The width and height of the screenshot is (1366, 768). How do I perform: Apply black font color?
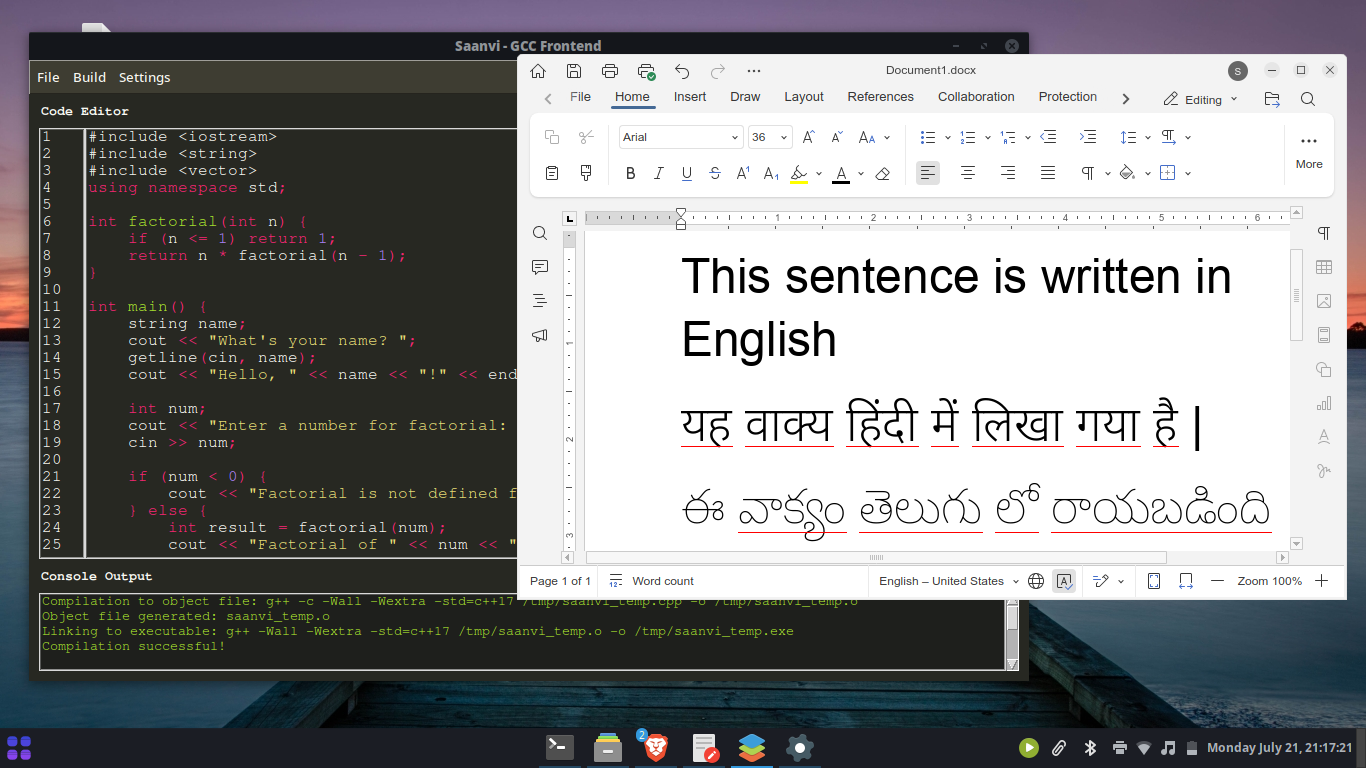tap(841, 173)
